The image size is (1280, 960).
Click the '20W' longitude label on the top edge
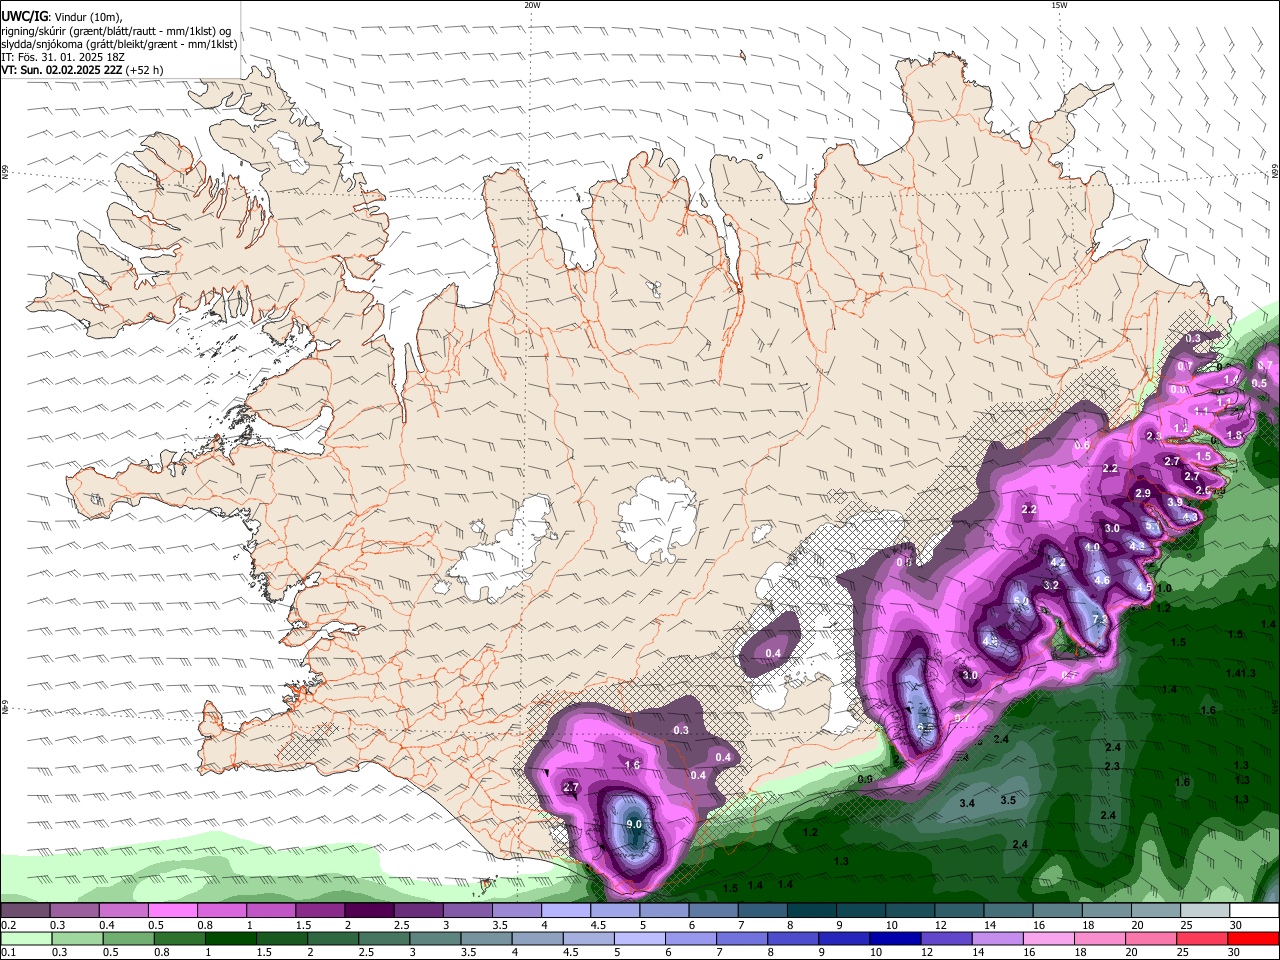(532, 5)
